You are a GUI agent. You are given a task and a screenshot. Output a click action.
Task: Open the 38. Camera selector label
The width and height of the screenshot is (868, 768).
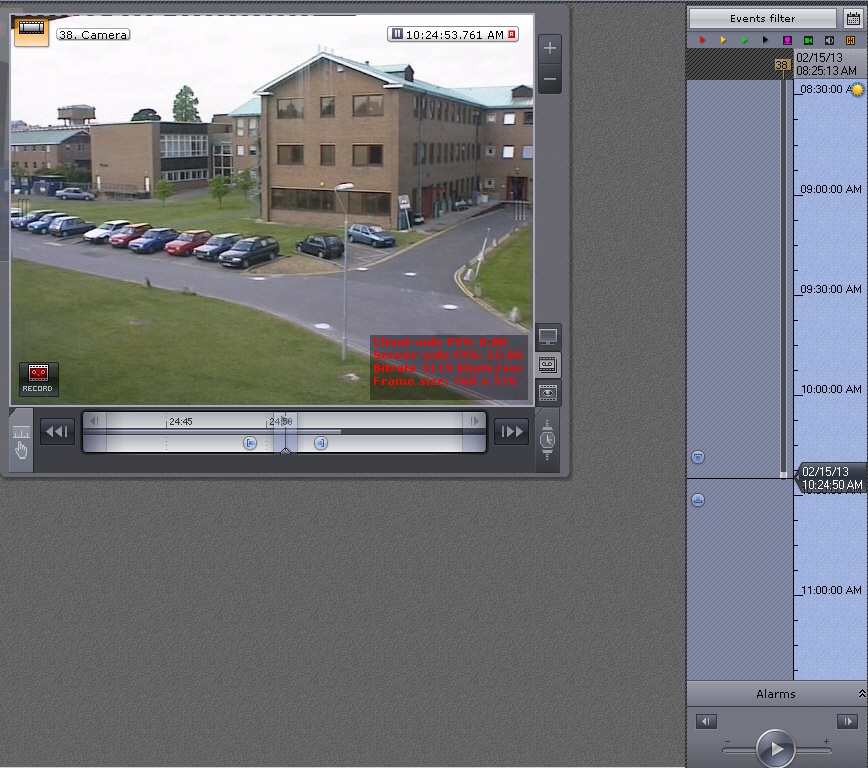click(93, 35)
